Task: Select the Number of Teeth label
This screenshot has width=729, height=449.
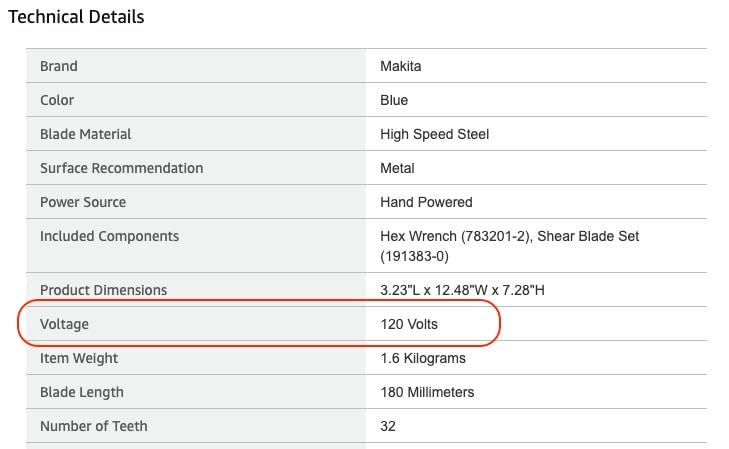Action: pos(93,426)
